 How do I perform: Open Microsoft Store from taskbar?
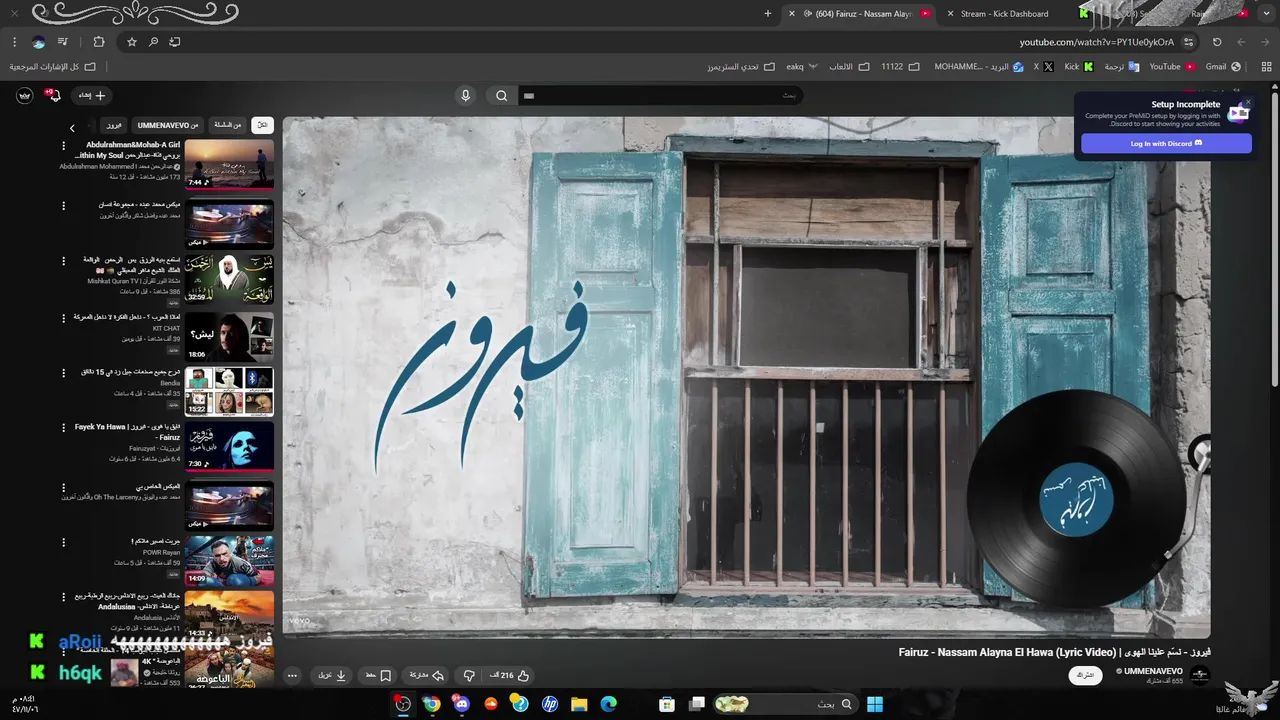(667, 704)
